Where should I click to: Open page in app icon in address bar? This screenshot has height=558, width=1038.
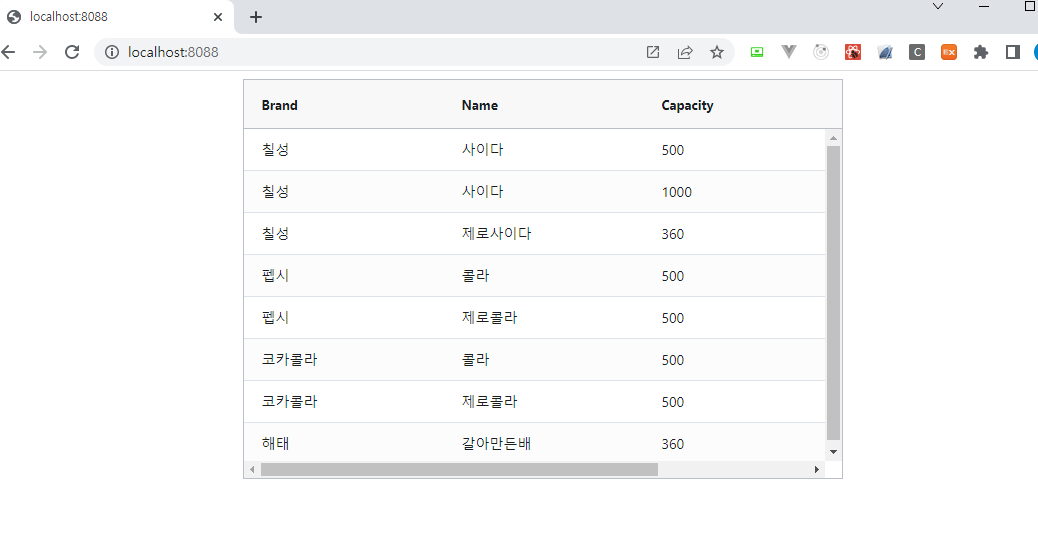(x=653, y=52)
